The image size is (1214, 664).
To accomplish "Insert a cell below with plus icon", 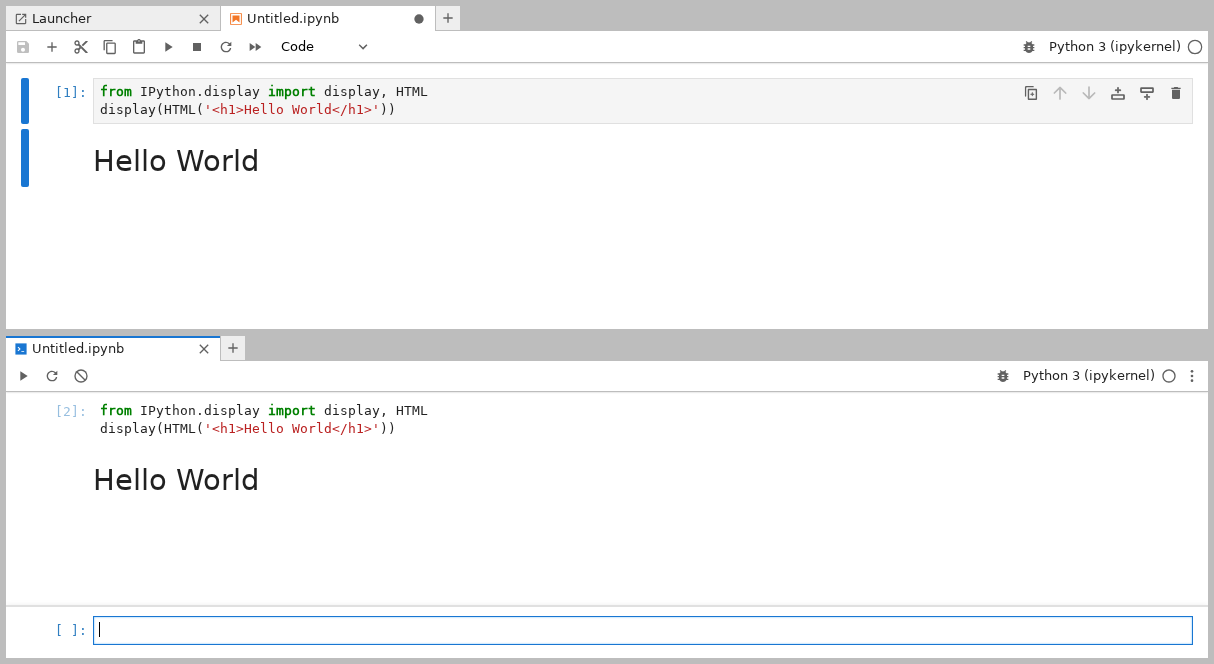I will coord(52,47).
